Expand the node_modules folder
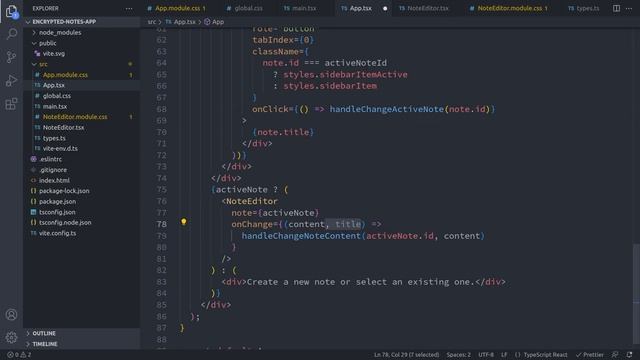640x360 pixels. click(x=82, y=32)
